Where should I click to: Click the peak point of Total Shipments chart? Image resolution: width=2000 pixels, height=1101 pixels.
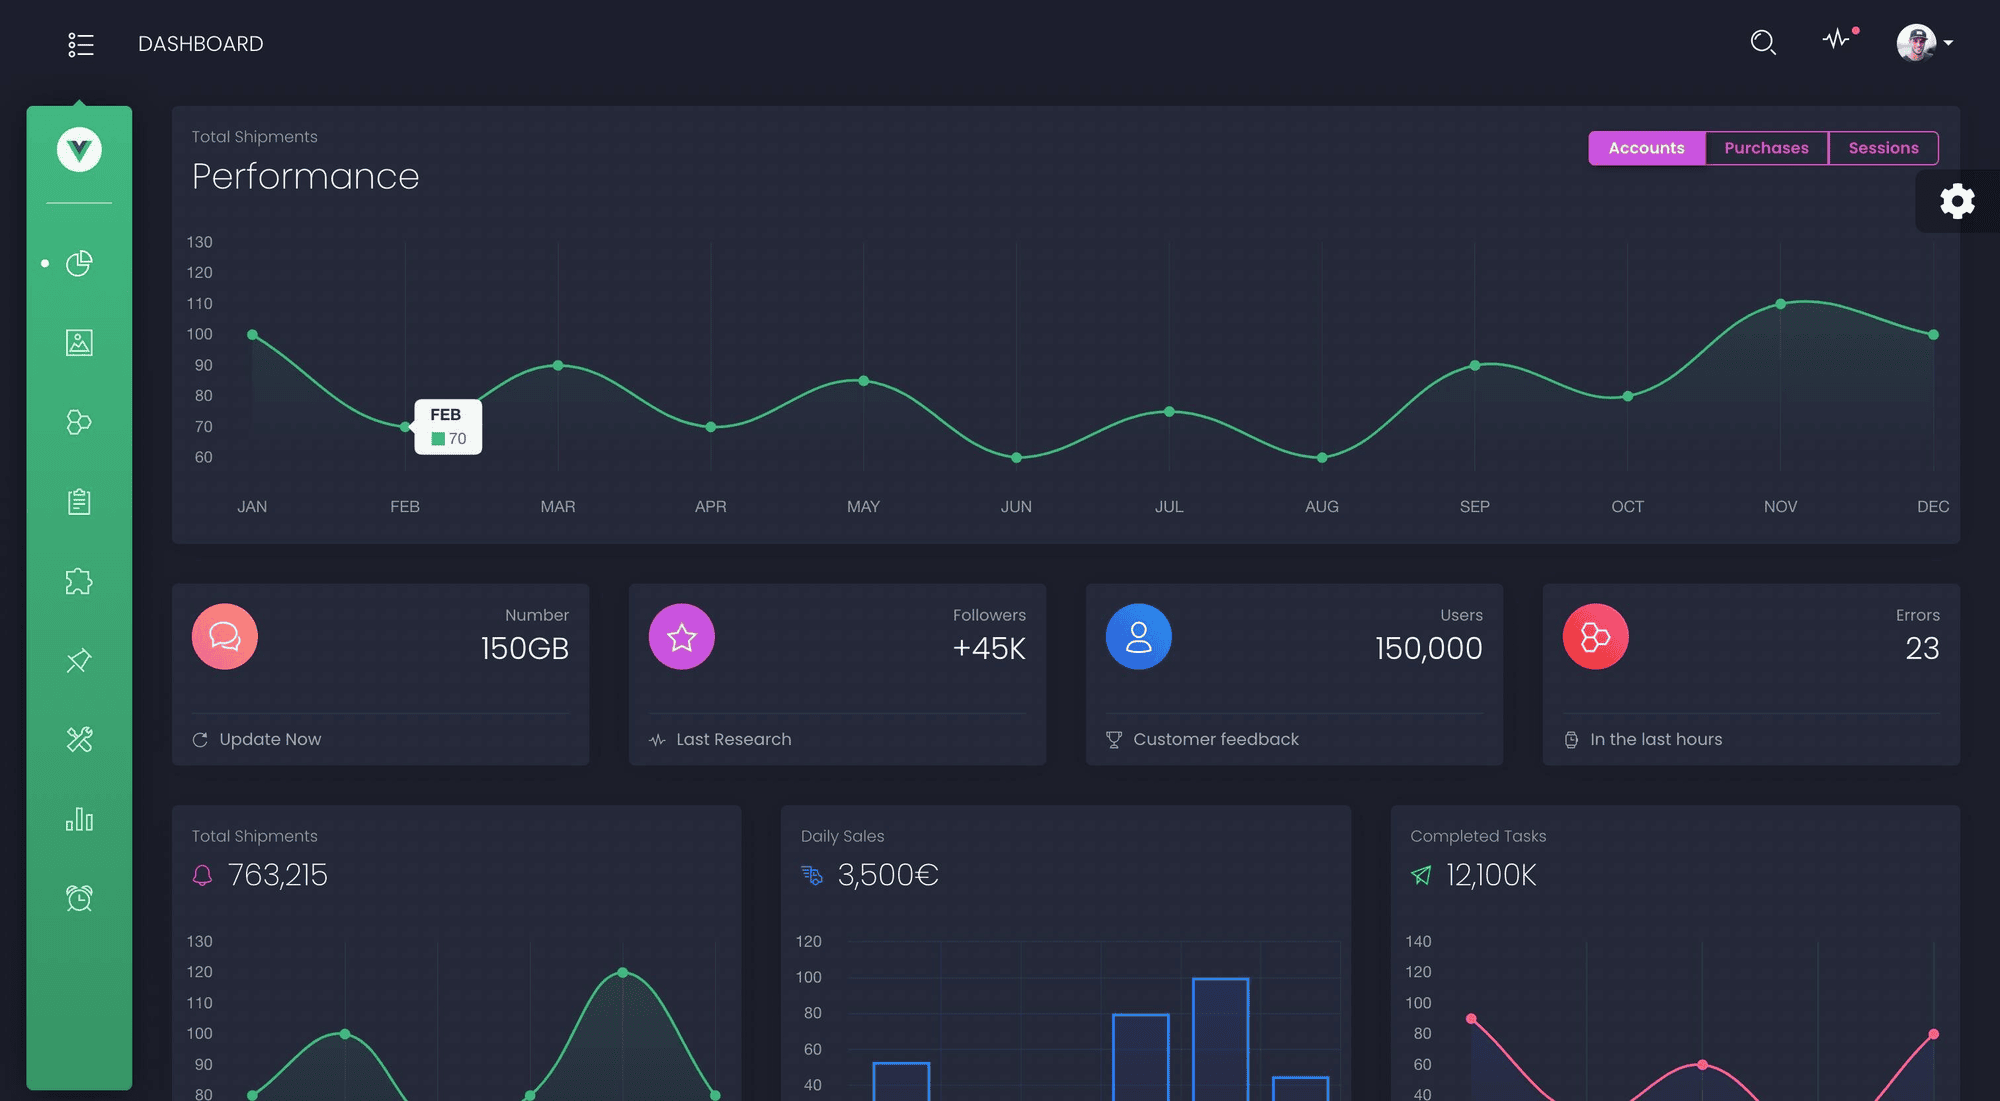[x=623, y=973]
